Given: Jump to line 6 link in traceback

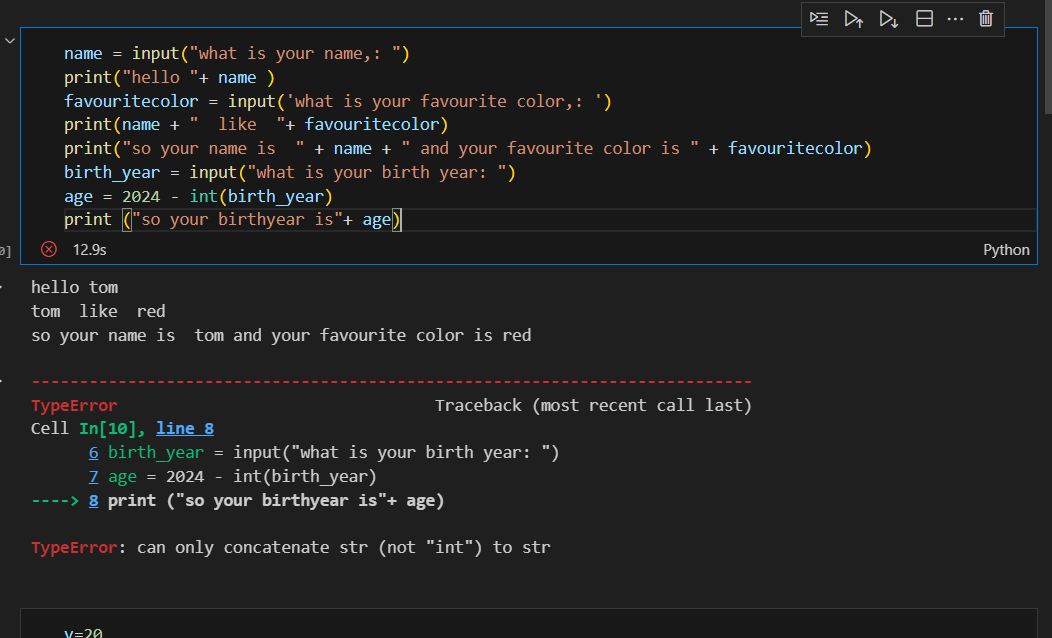Looking at the screenshot, I should 94,452.
